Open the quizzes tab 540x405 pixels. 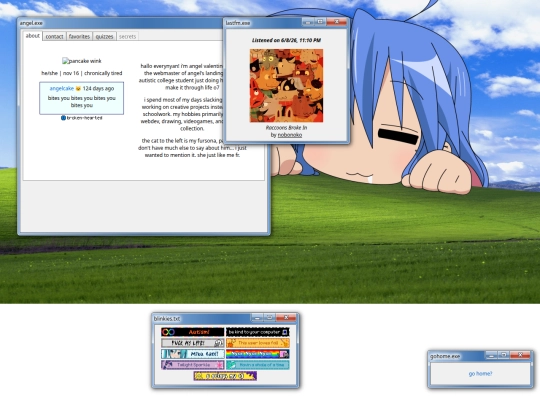point(104,37)
